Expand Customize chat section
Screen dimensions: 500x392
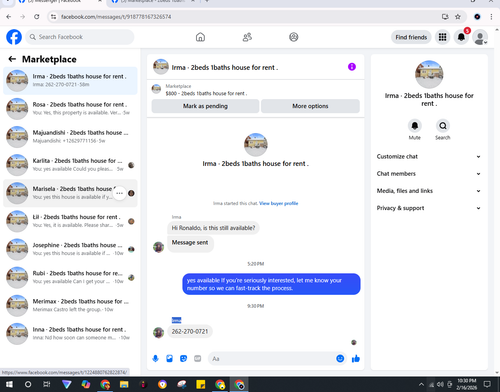[x=429, y=157]
